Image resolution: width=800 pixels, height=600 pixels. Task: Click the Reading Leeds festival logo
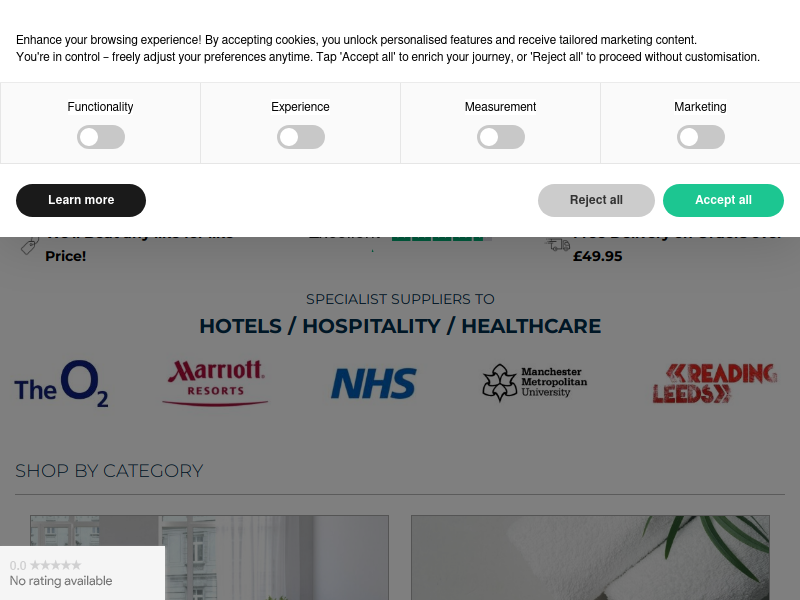pyautogui.click(x=715, y=384)
